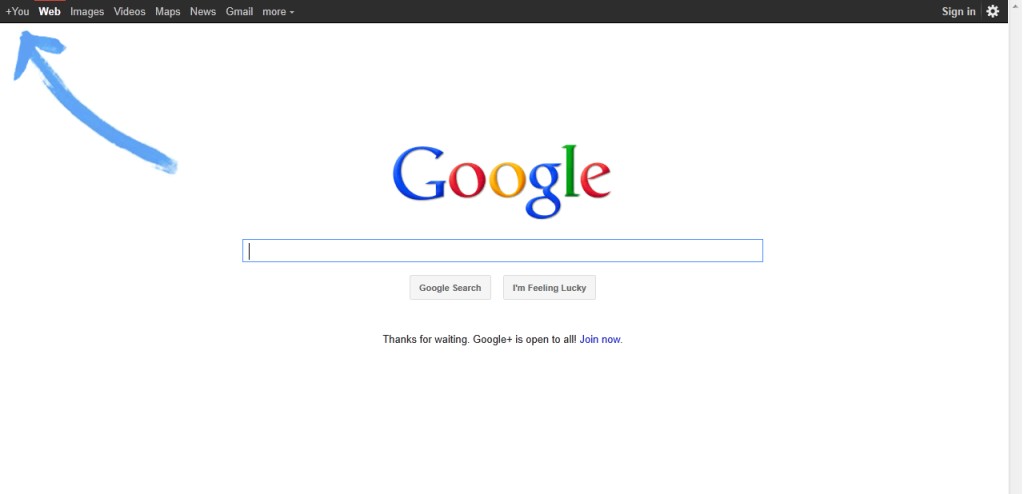Click the 'Google+ is open to all' text
The height and width of the screenshot is (494, 1024).
tap(525, 339)
